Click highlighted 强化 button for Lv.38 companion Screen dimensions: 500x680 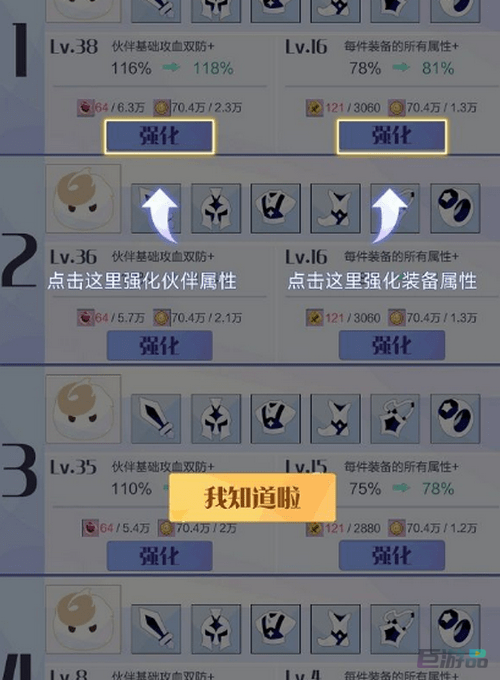pos(159,137)
